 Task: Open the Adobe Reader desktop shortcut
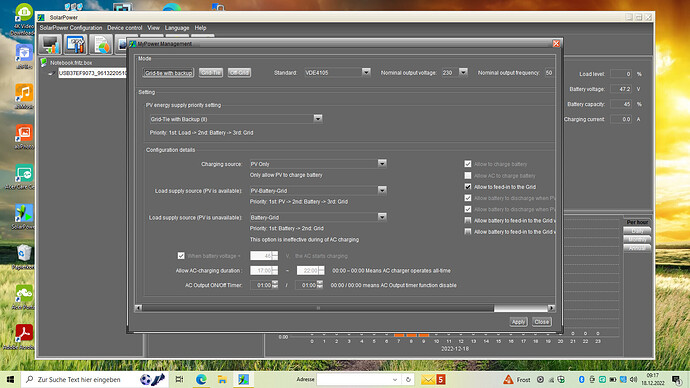[24, 337]
